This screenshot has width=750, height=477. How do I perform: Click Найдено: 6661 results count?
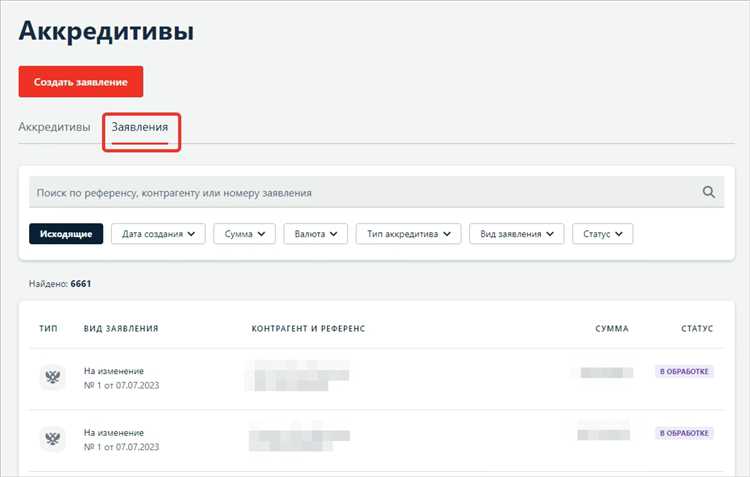60,284
